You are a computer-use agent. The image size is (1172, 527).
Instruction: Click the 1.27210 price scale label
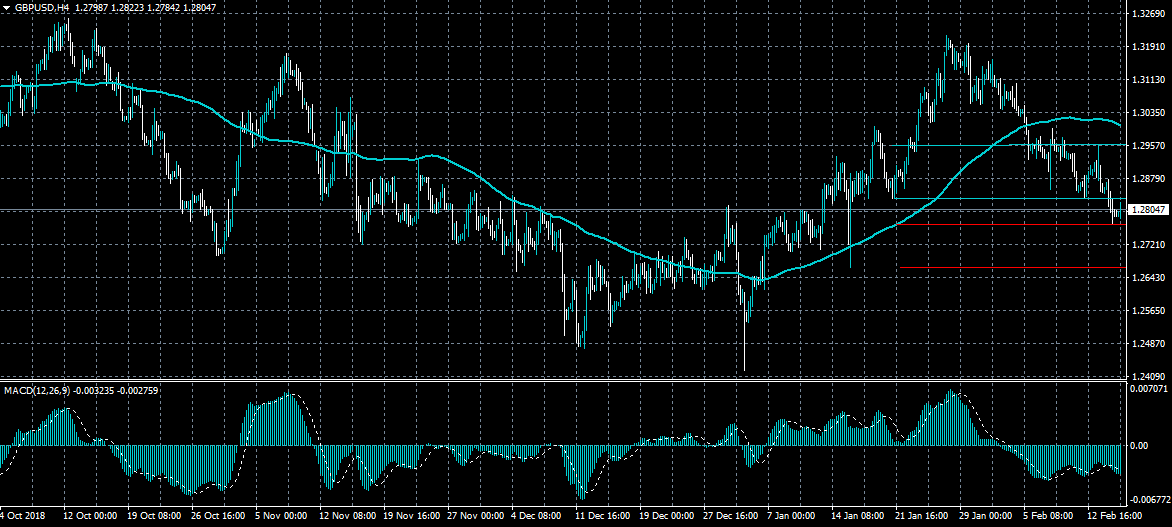(x=1148, y=245)
